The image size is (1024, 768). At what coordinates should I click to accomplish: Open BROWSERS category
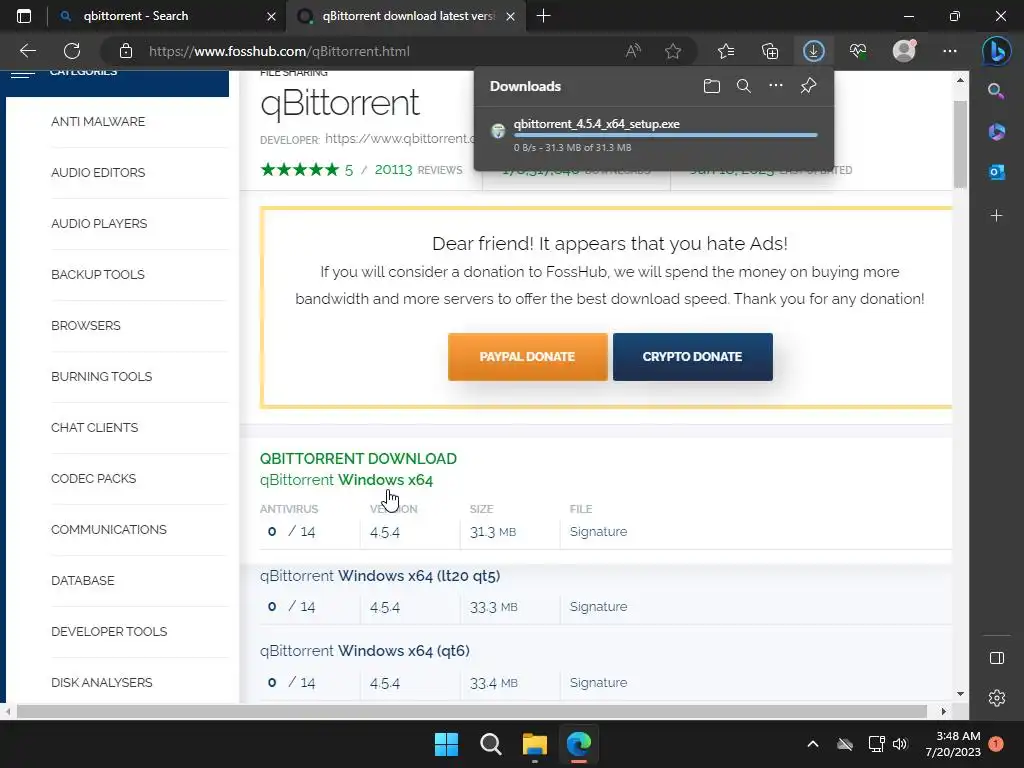86,325
